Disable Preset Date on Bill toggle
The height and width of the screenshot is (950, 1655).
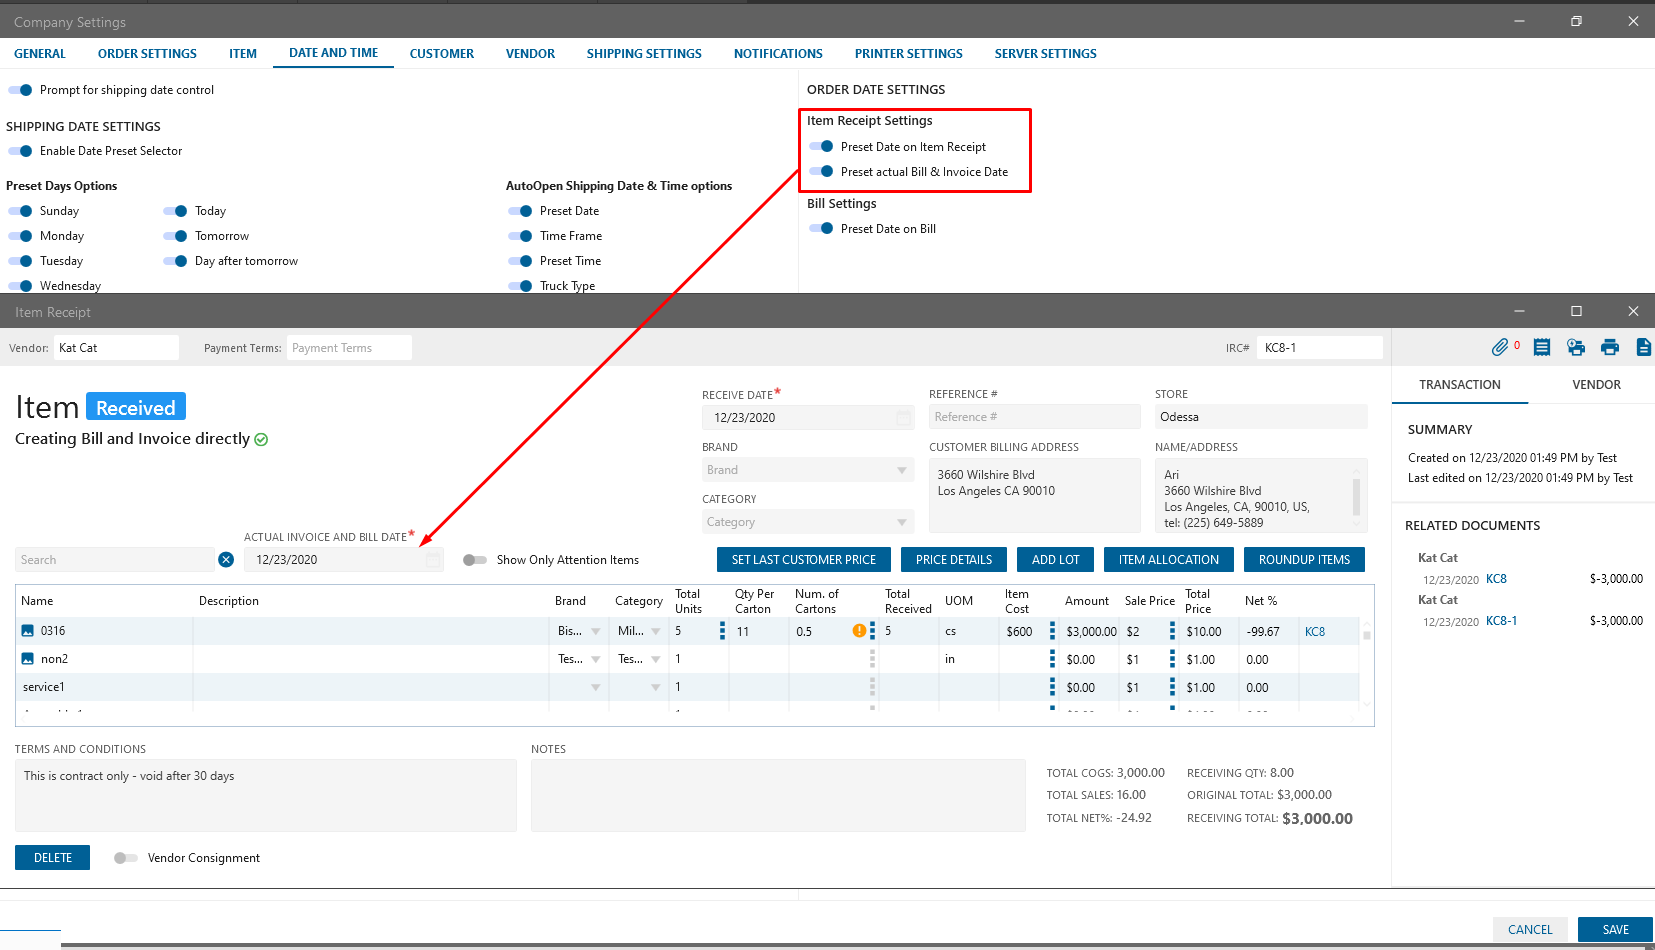pos(821,229)
